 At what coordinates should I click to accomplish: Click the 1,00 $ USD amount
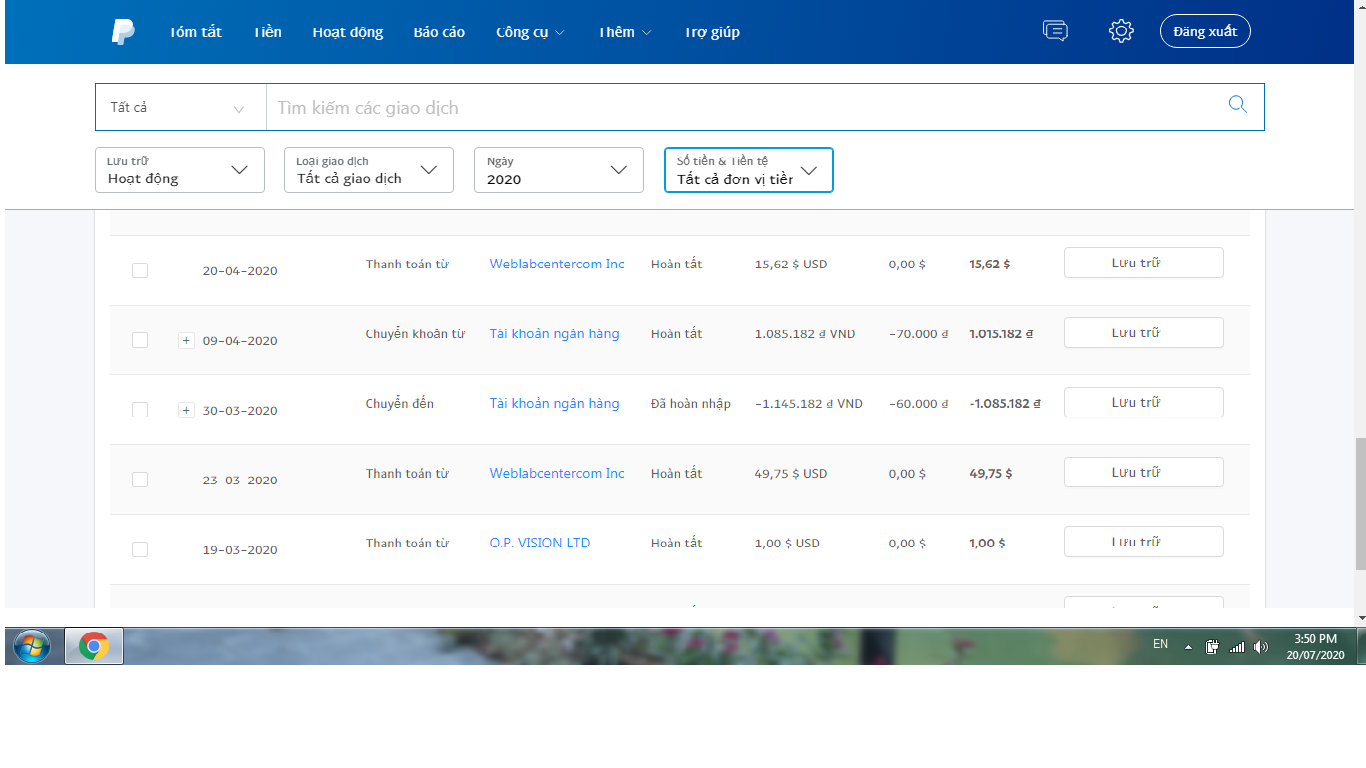click(x=787, y=543)
